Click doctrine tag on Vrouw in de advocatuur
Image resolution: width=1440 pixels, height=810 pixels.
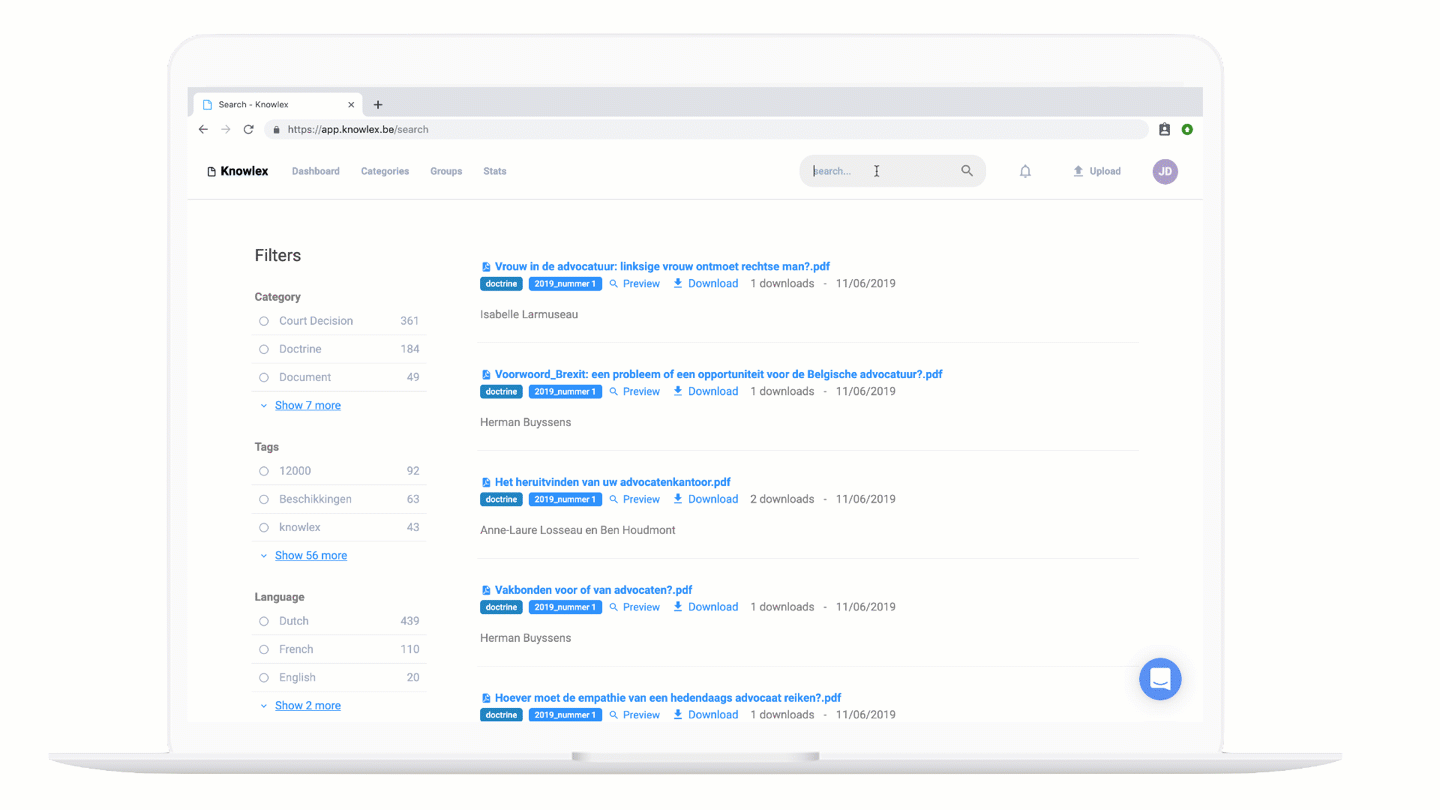(501, 284)
